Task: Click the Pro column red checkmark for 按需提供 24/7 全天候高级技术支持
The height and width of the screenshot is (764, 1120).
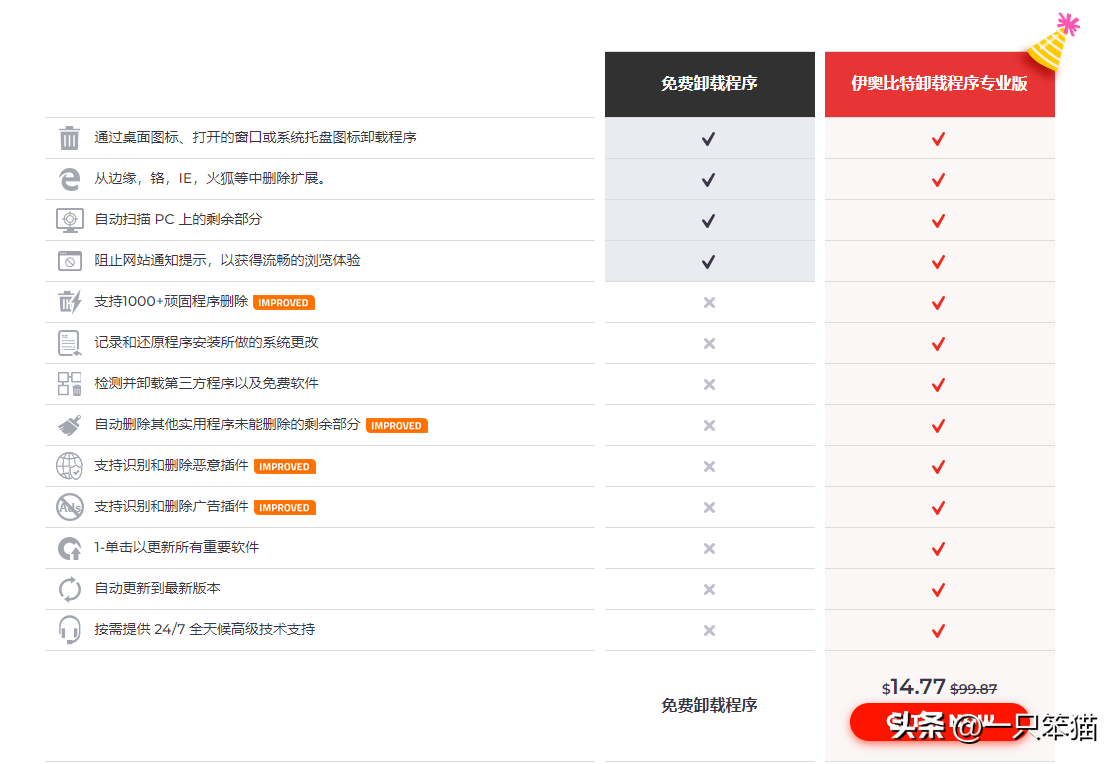Action: coord(939,631)
